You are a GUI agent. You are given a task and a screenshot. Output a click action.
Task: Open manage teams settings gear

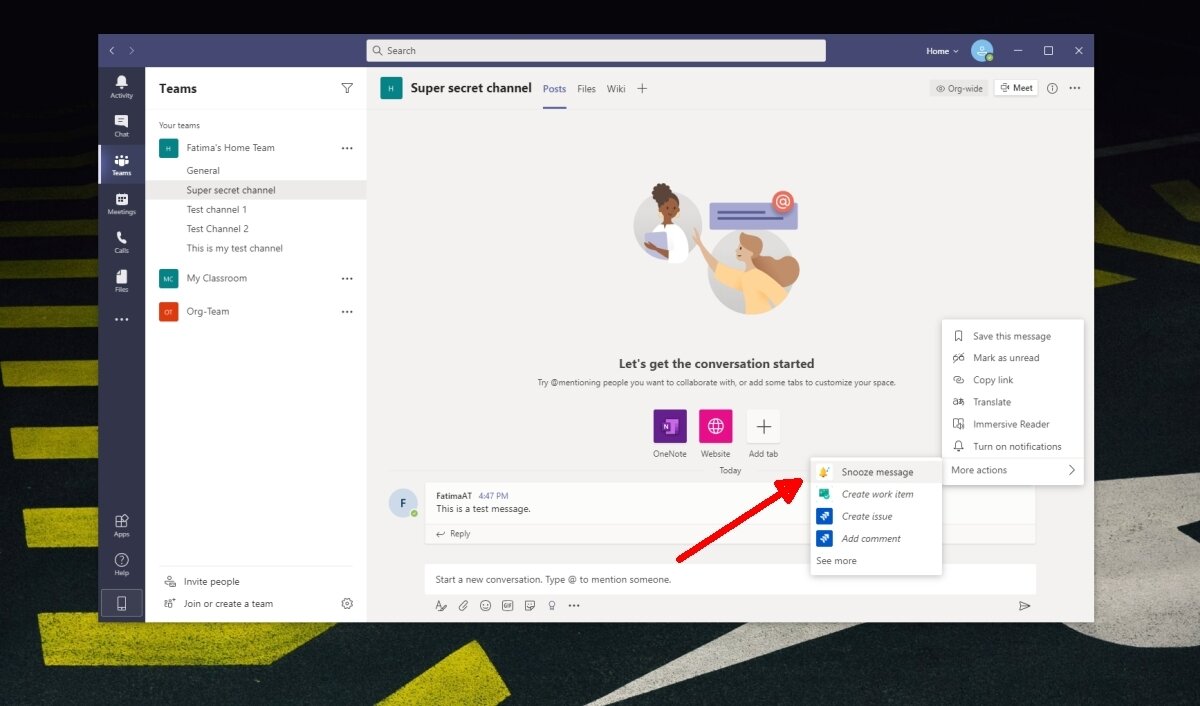tap(347, 603)
